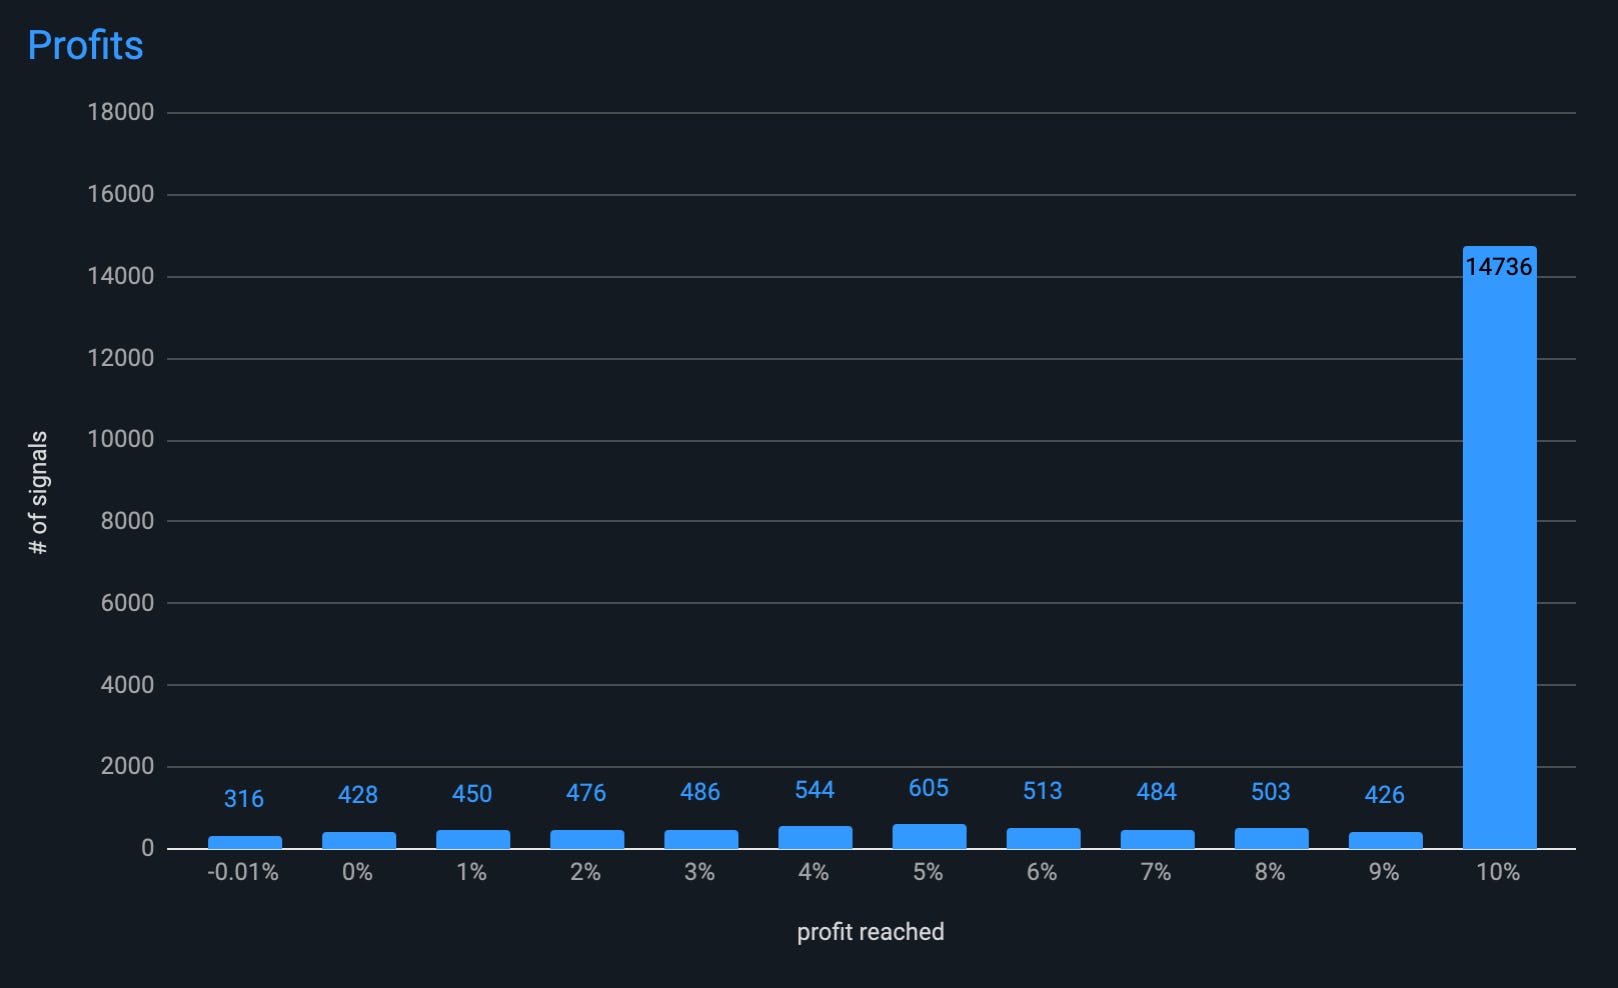Screen dimensions: 1618x988
Task: Select the 9% profit bar
Action: point(1385,840)
